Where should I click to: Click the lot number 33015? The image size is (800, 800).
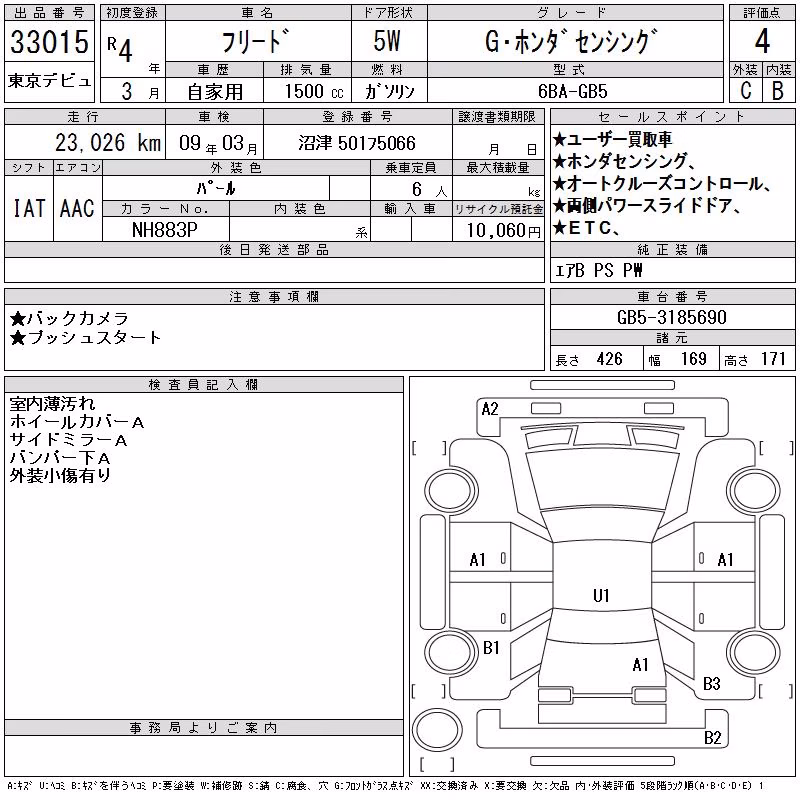pos(49,42)
